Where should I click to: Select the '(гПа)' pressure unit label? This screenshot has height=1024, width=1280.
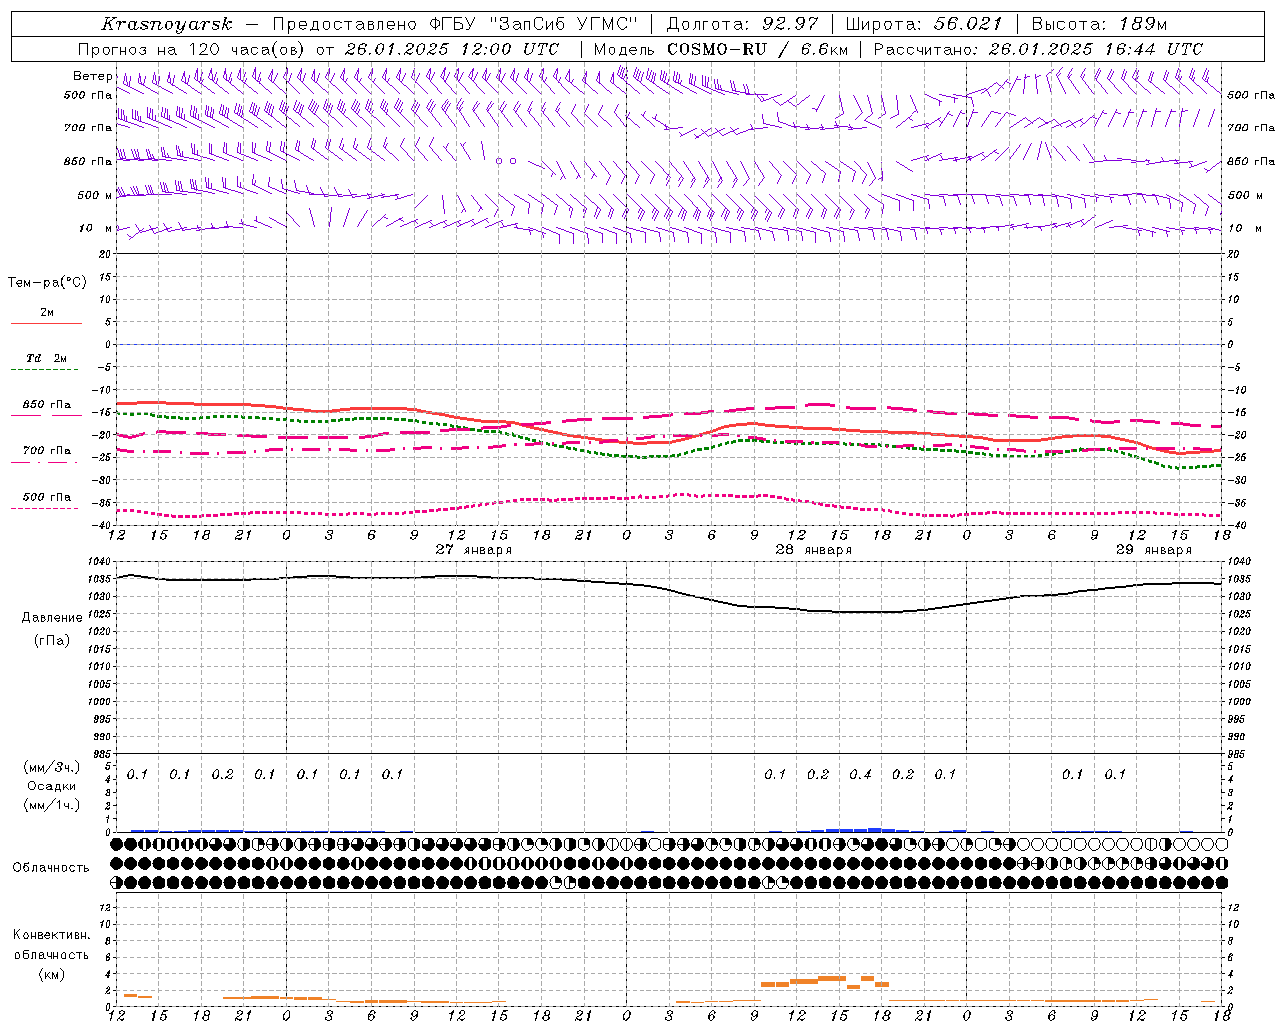52,640
